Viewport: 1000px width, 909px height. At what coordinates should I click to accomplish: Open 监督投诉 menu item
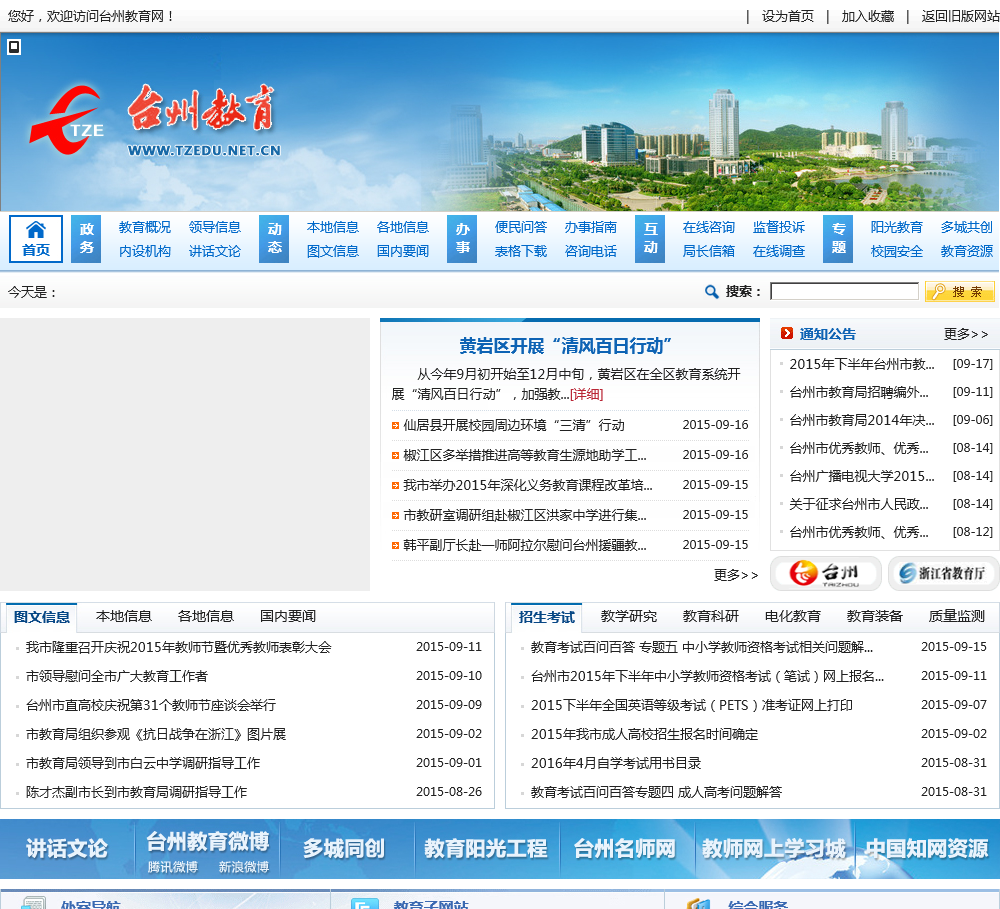pyautogui.click(x=779, y=227)
